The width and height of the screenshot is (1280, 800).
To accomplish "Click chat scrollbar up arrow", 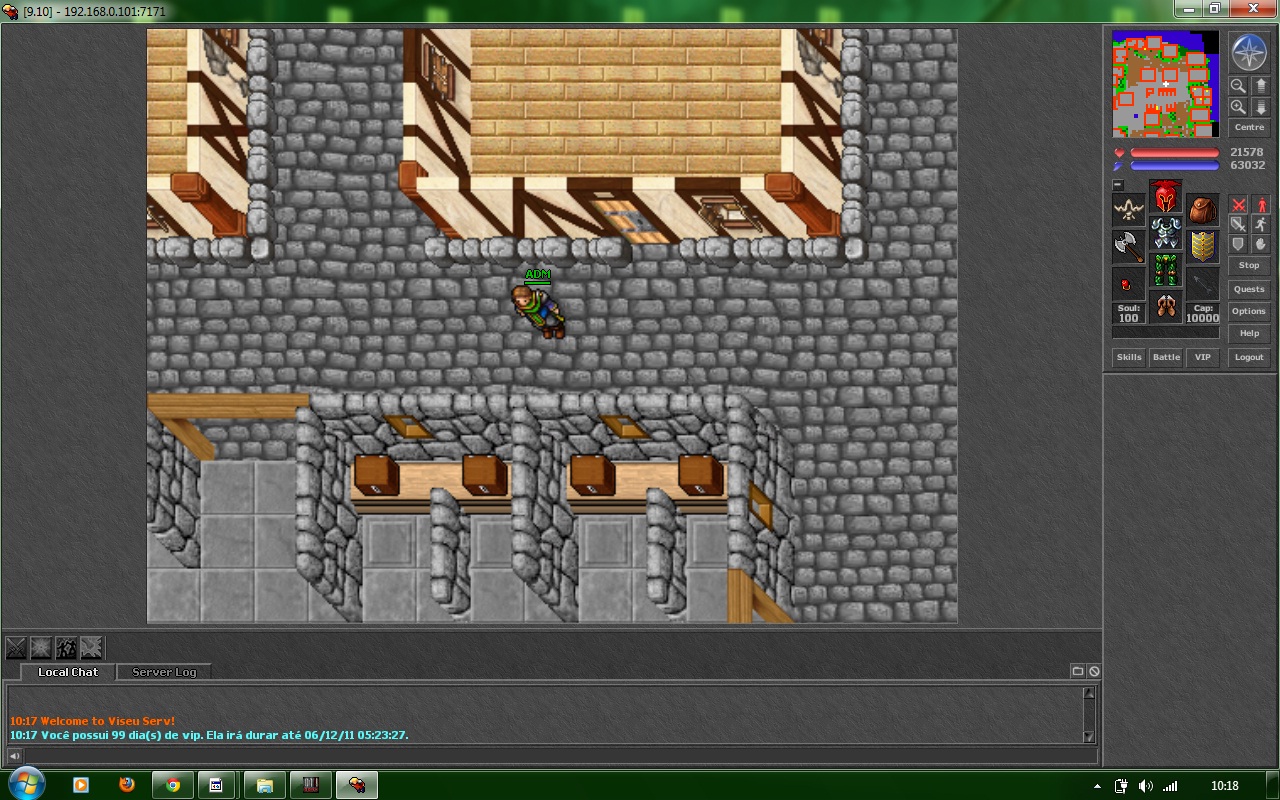I will [x=1089, y=693].
